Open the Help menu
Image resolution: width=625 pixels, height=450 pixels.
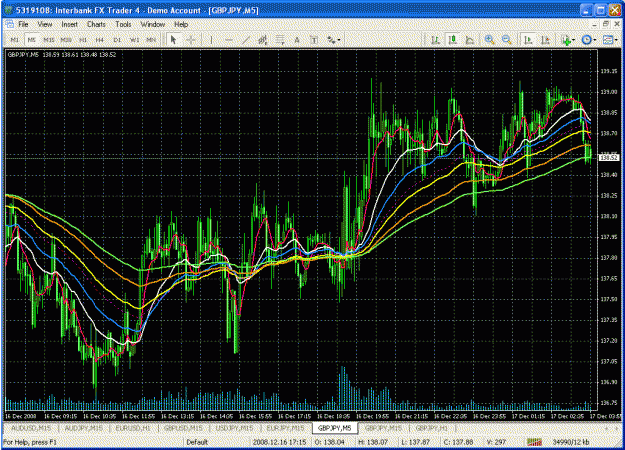[x=181, y=24]
